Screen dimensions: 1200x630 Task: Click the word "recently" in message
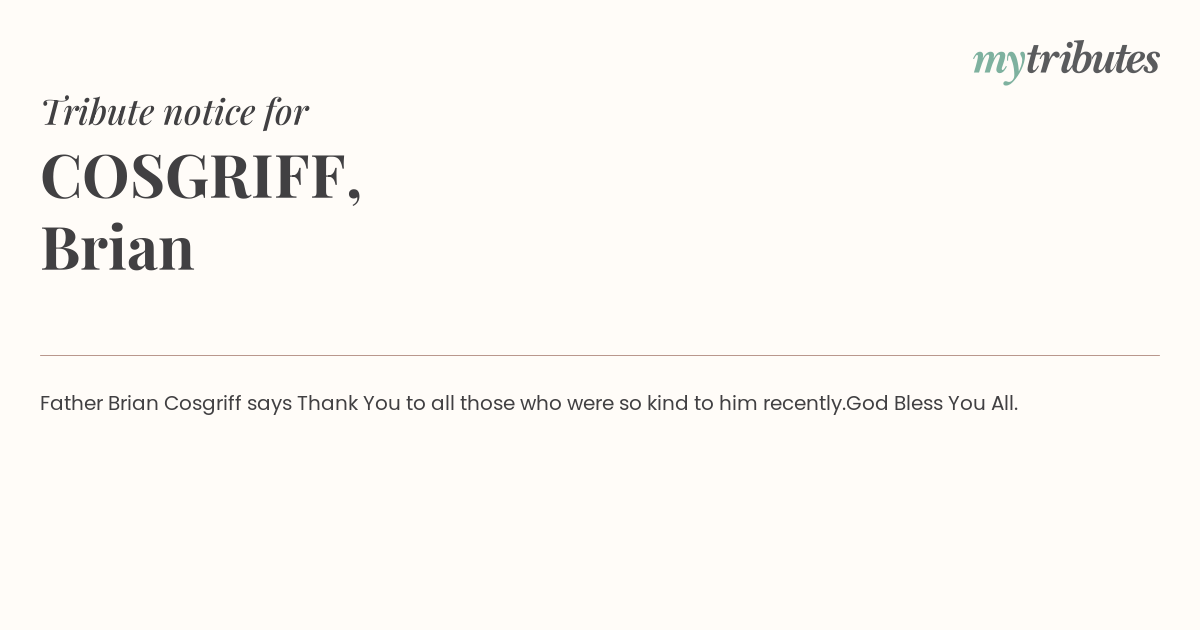pyautogui.click(x=802, y=404)
